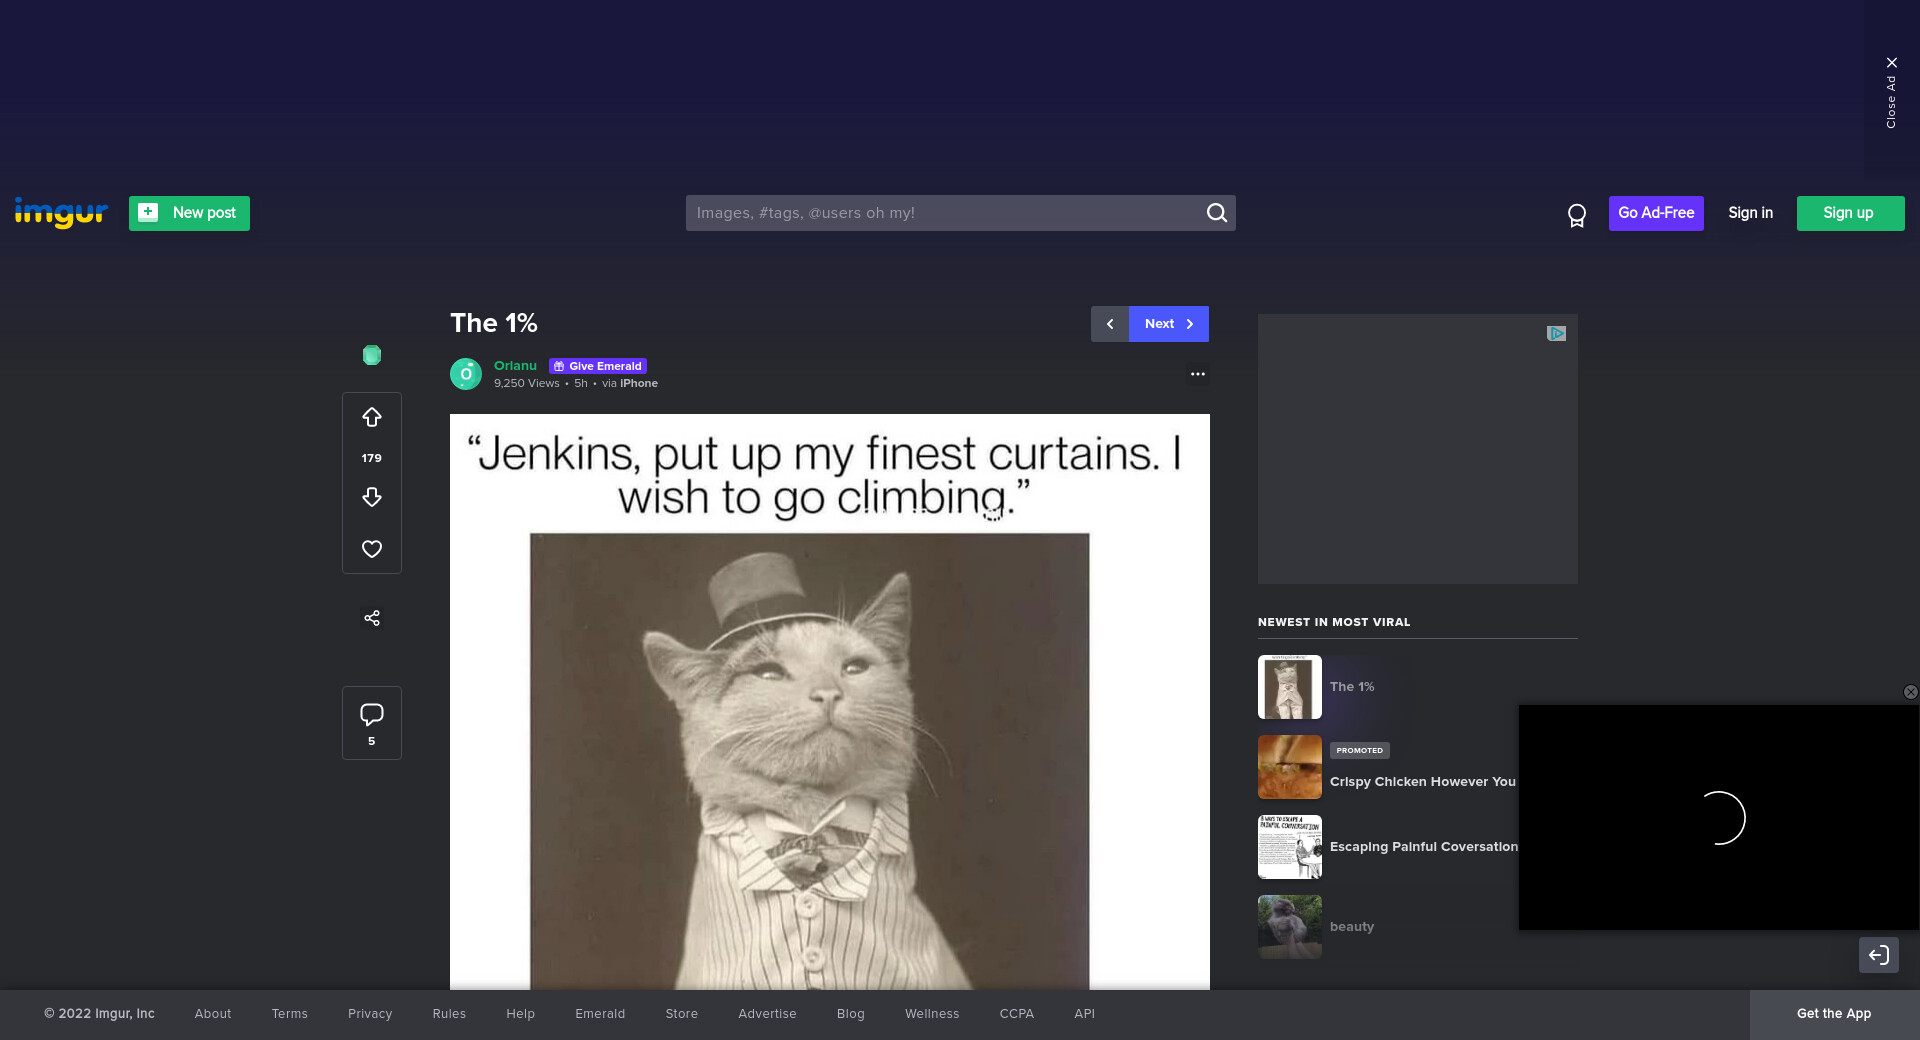Downvote the post with the down arrow
Screen dimensions: 1920x1040
click(372, 497)
